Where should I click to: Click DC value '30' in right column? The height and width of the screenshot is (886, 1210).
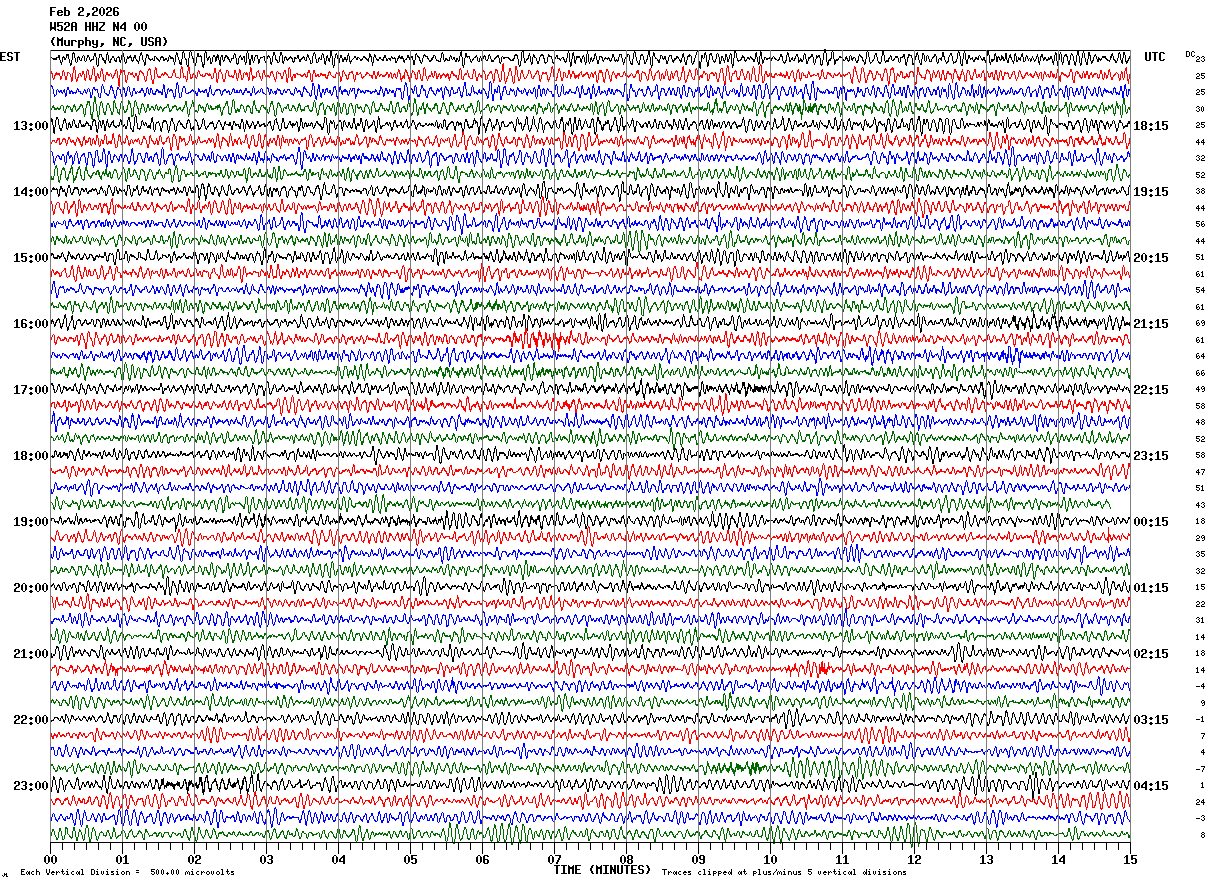pos(1200,109)
